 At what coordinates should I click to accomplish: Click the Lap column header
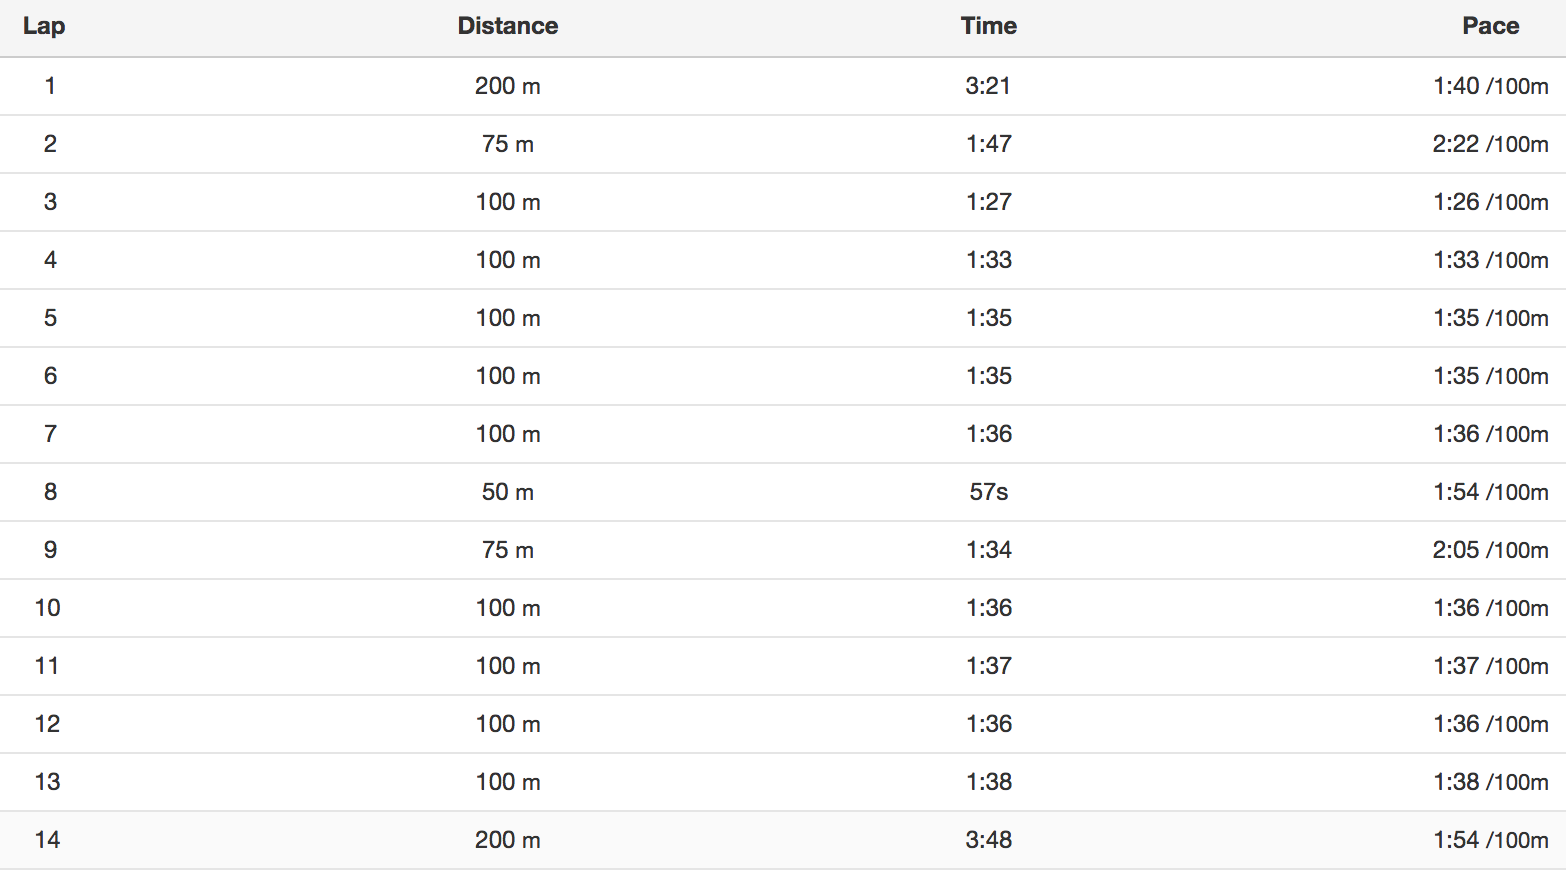pyautogui.click(x=44, y=26)
